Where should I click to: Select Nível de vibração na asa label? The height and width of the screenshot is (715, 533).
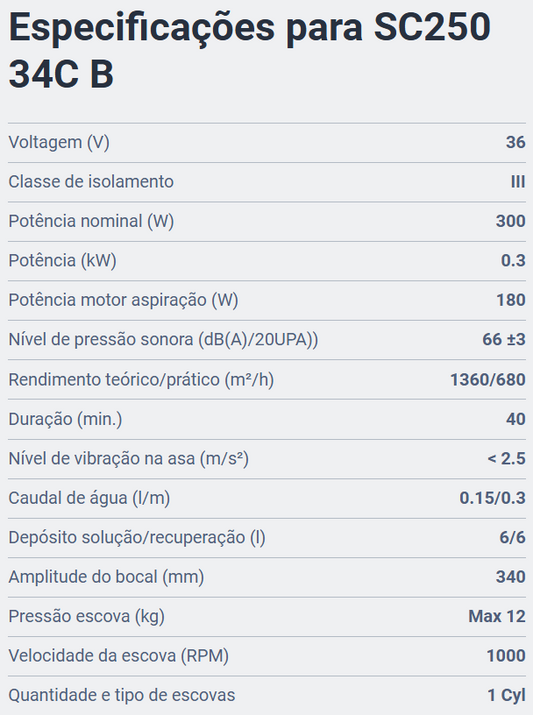129,458
